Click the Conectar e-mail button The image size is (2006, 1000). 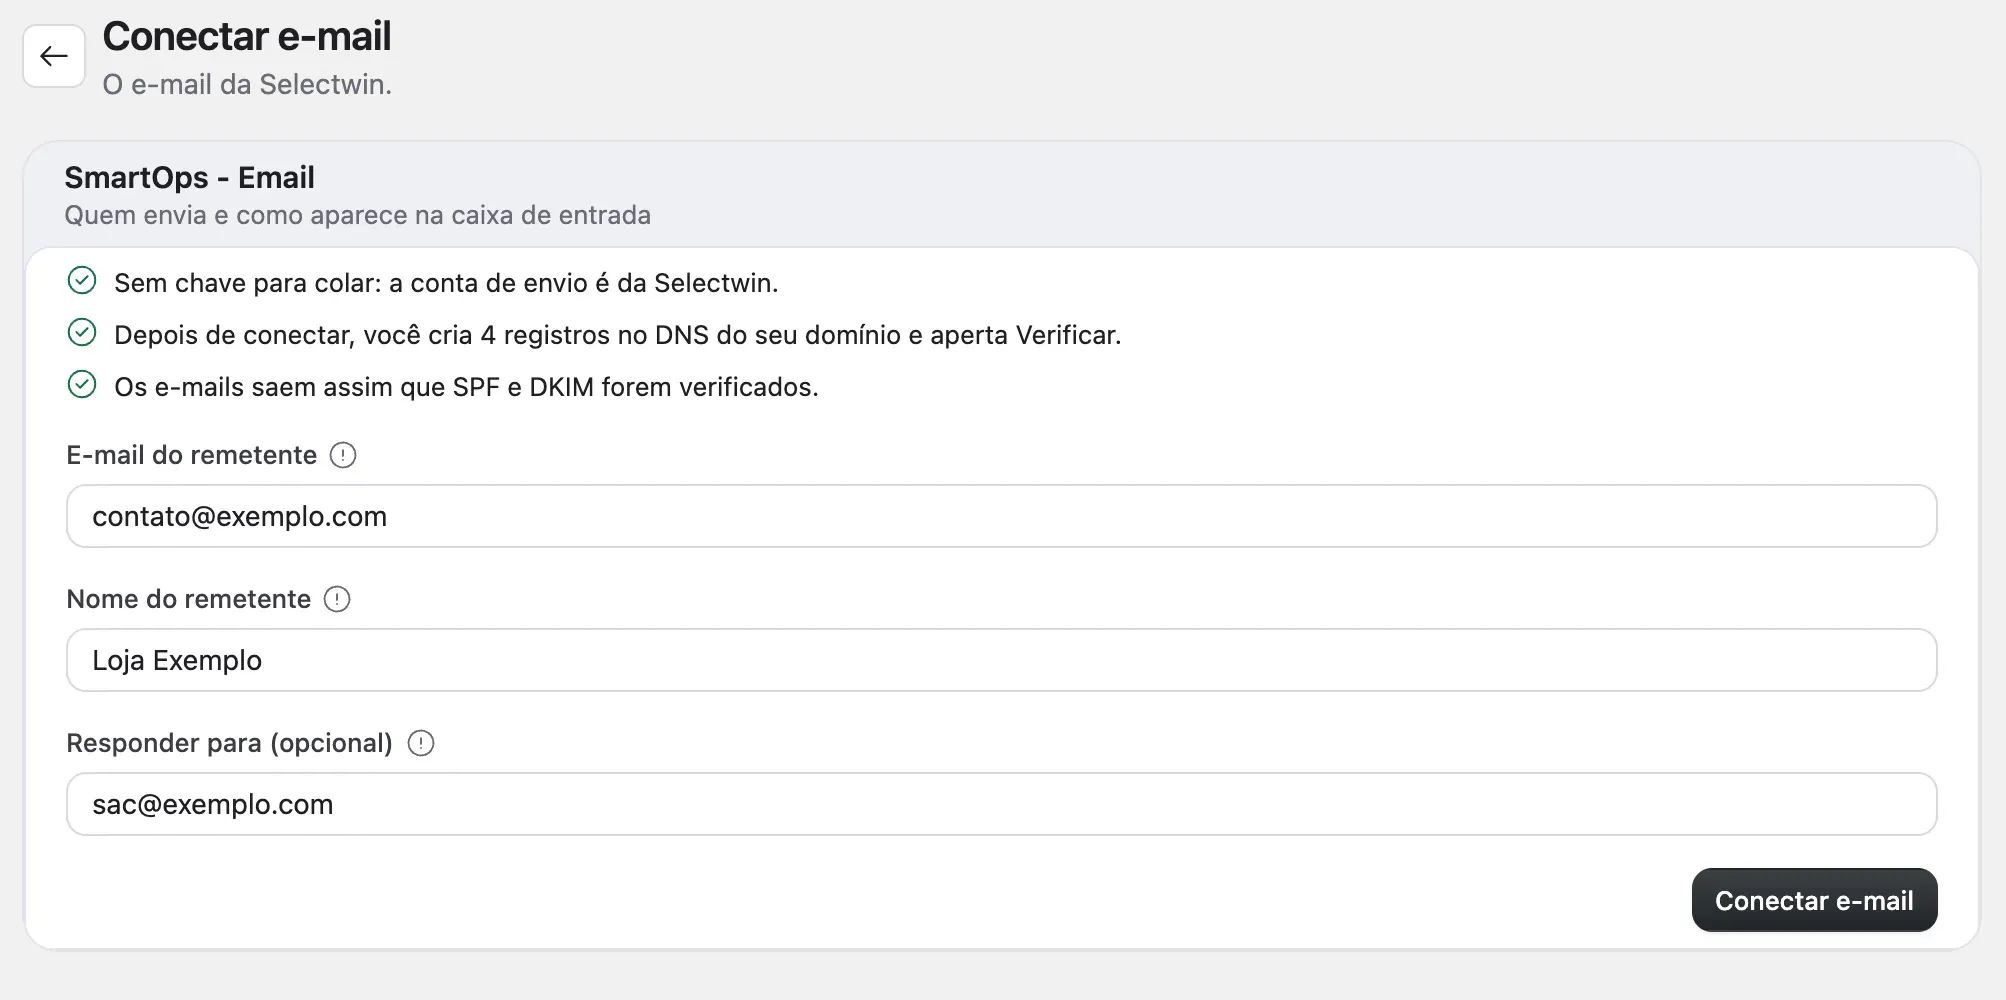(x=1814, y=900)
